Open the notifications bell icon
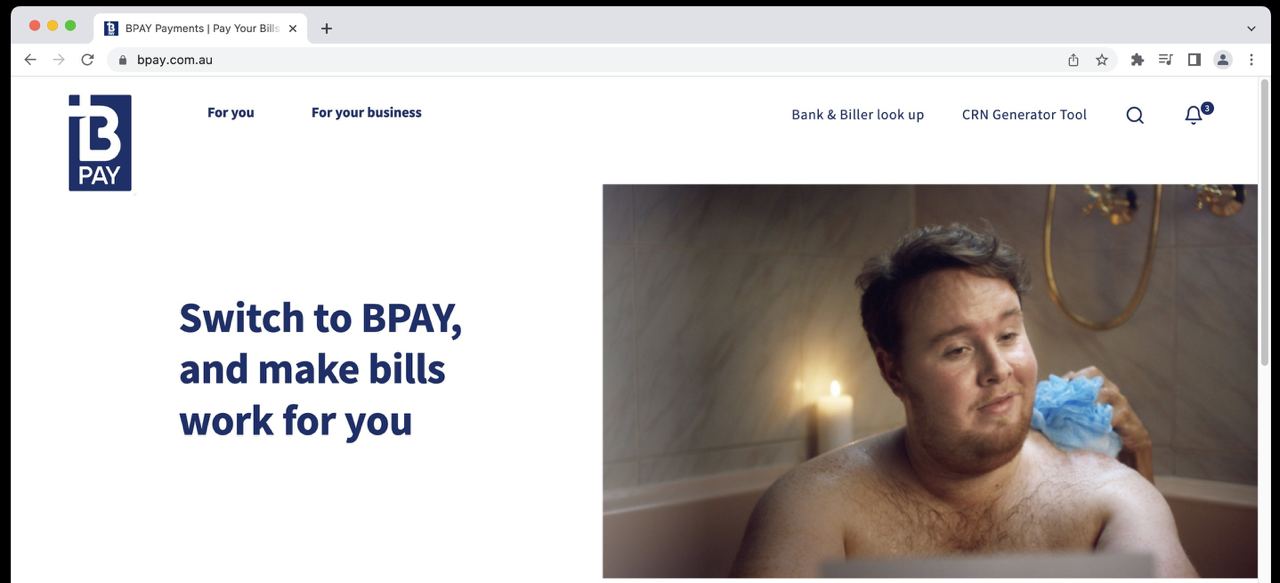This screenshot has height=583, width=1280. [1194, 115]
